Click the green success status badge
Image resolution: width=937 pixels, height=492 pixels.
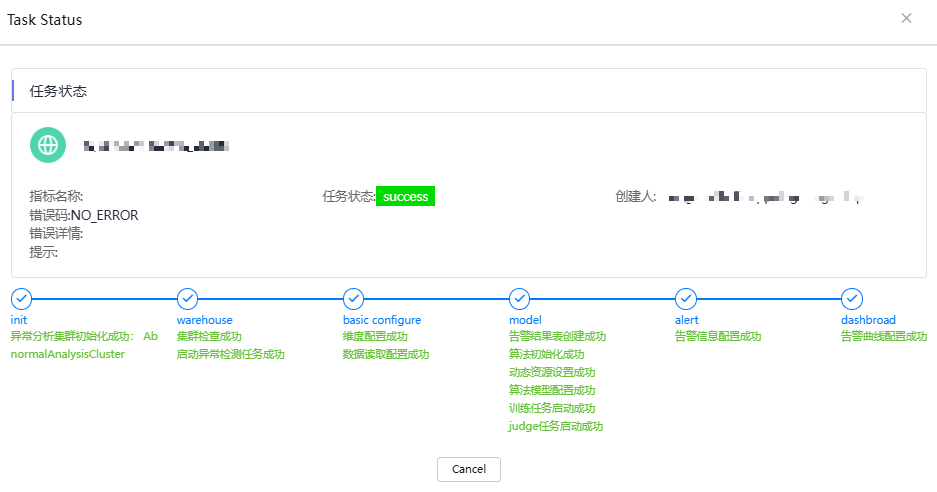point(405,197)
